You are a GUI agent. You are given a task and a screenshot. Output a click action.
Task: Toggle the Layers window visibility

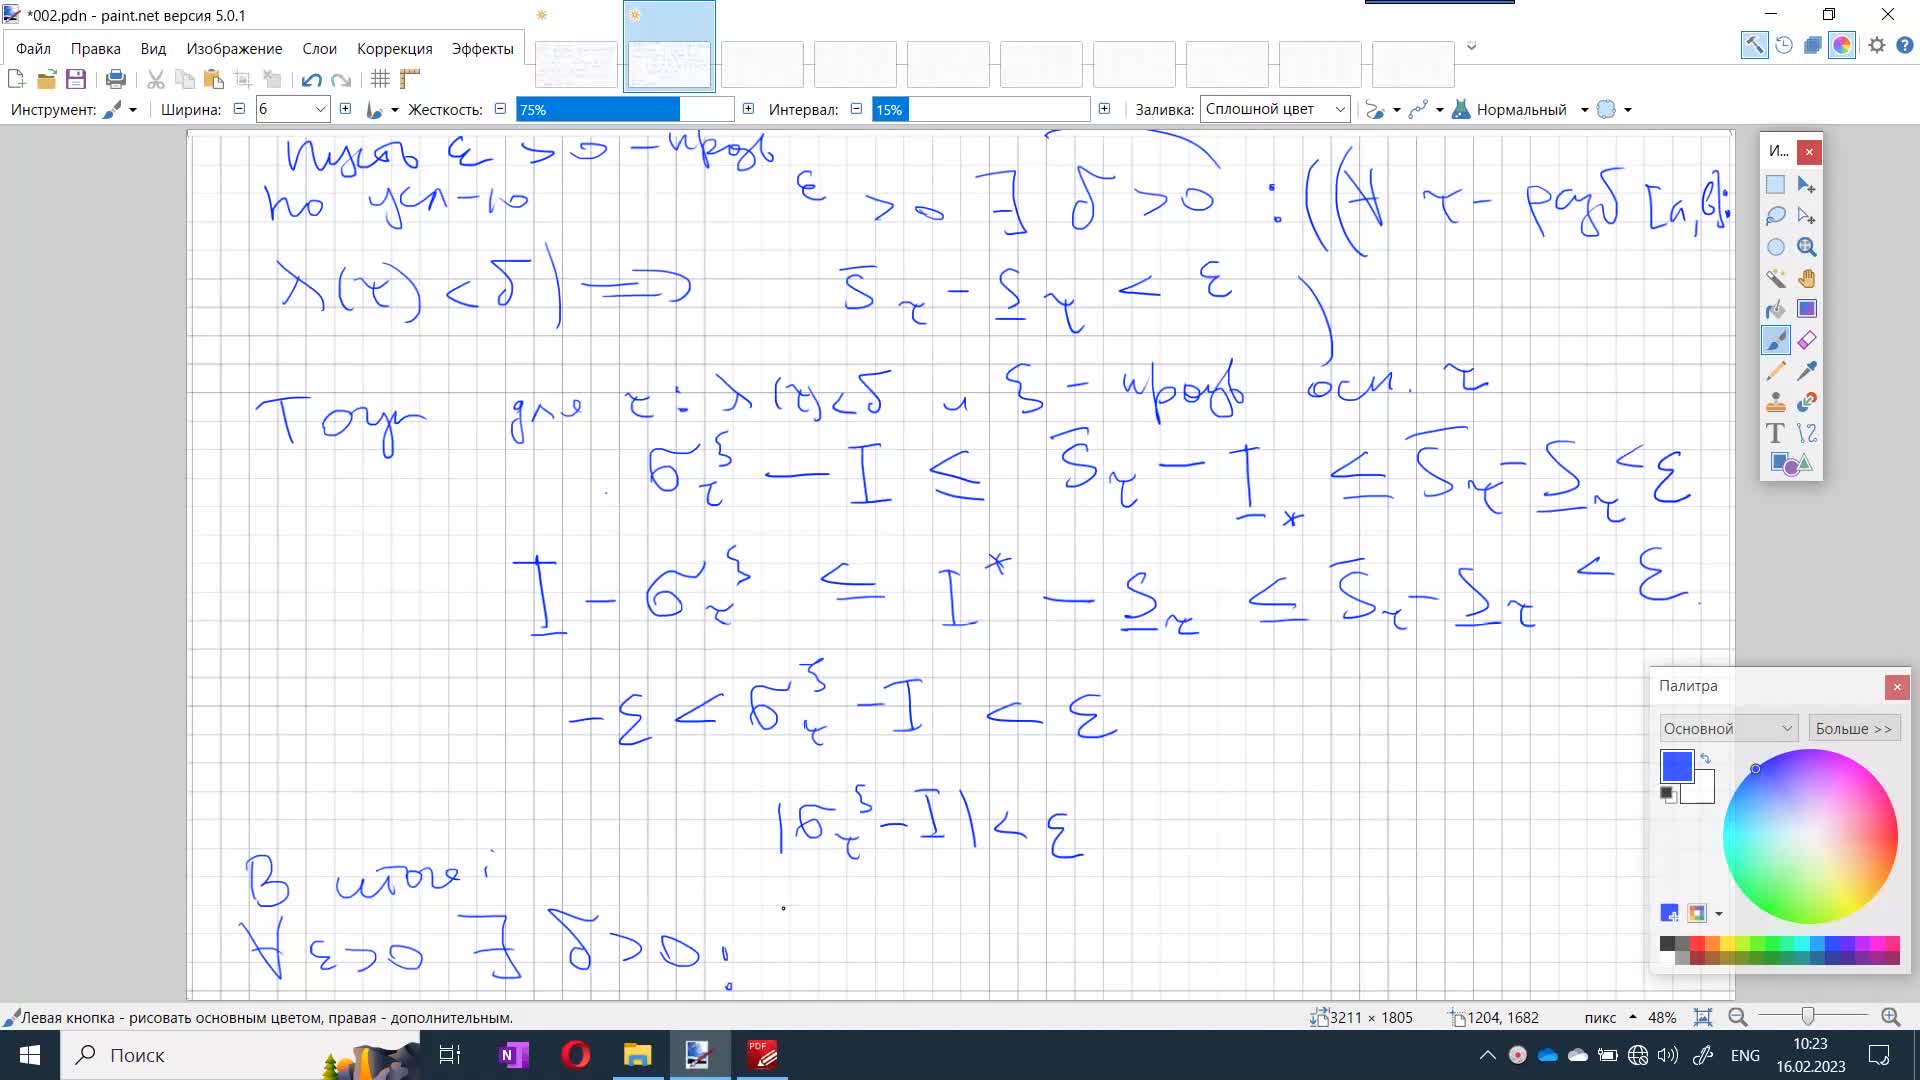click(x=1813, y=45)
